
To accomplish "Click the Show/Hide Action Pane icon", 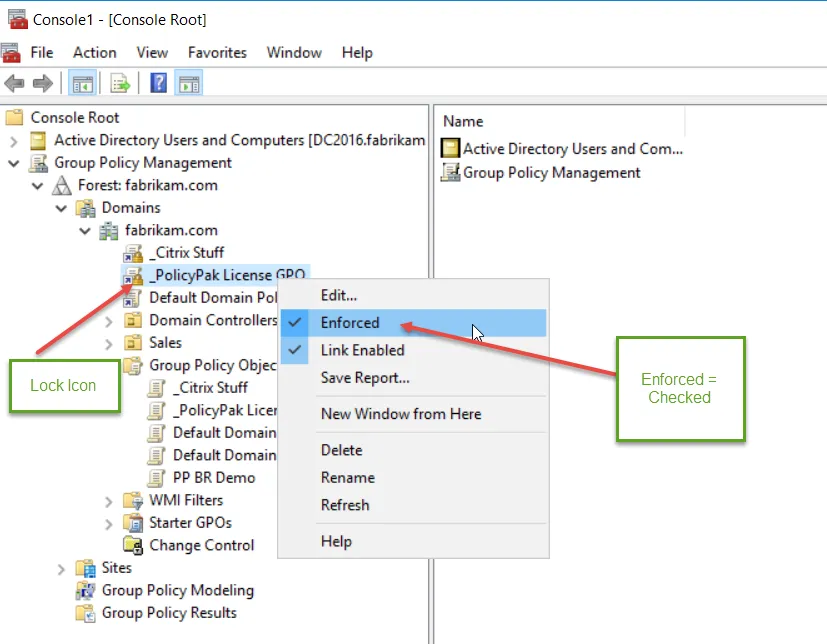I will (188, 84).
